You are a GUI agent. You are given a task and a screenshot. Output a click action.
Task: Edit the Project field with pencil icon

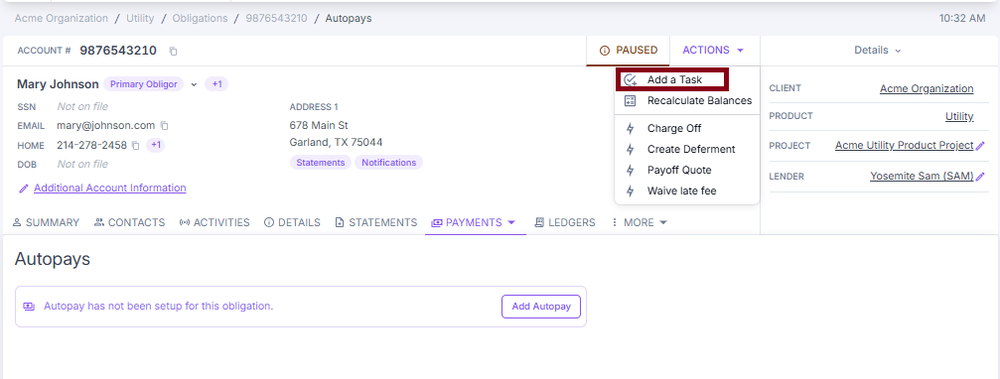point(980,145)
